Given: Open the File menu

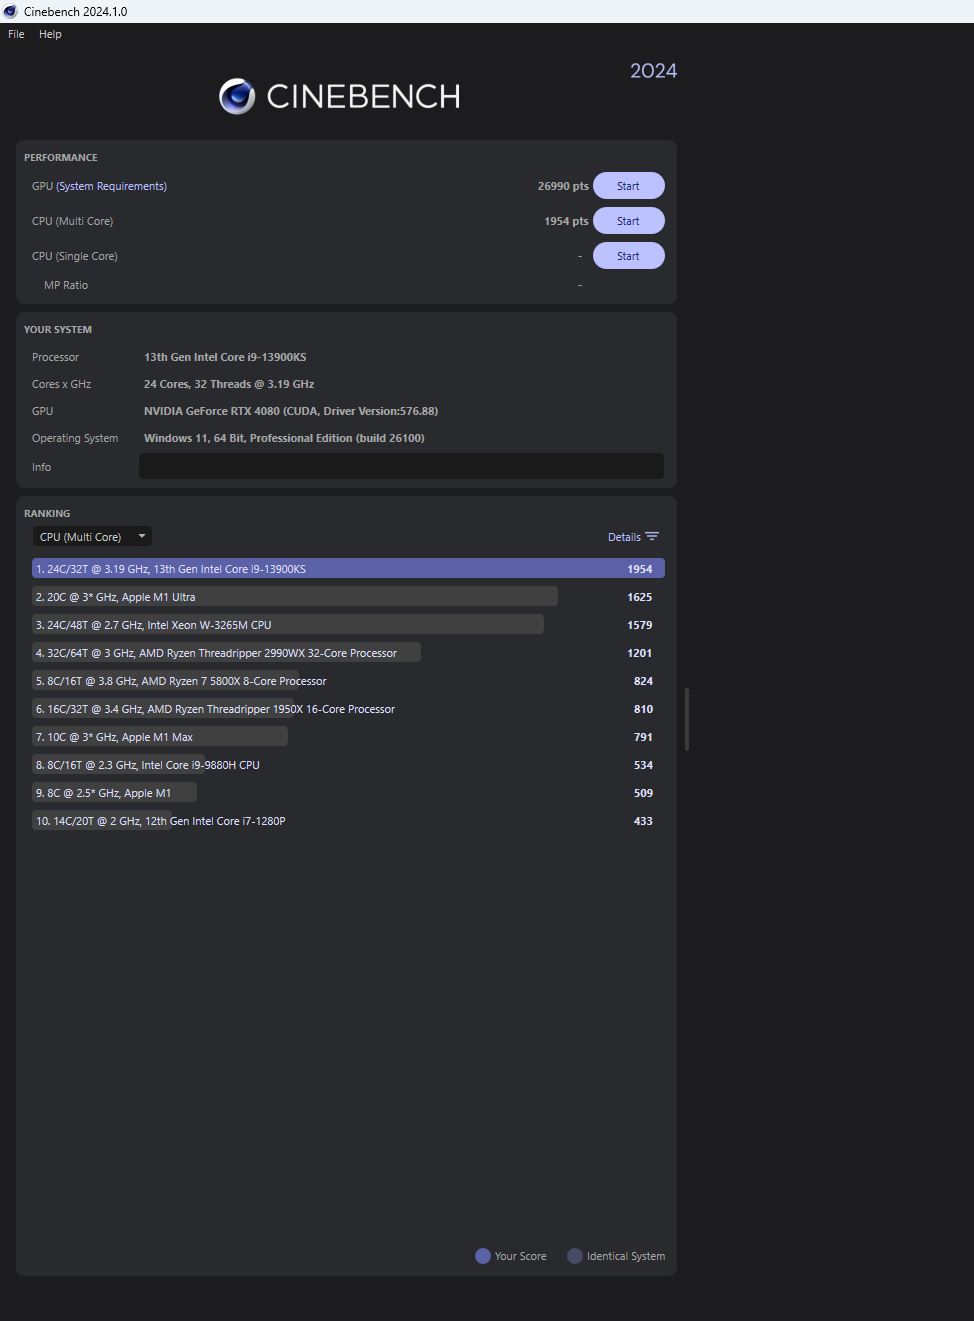Looking at the screenshot, I should [x=16, y=34].
